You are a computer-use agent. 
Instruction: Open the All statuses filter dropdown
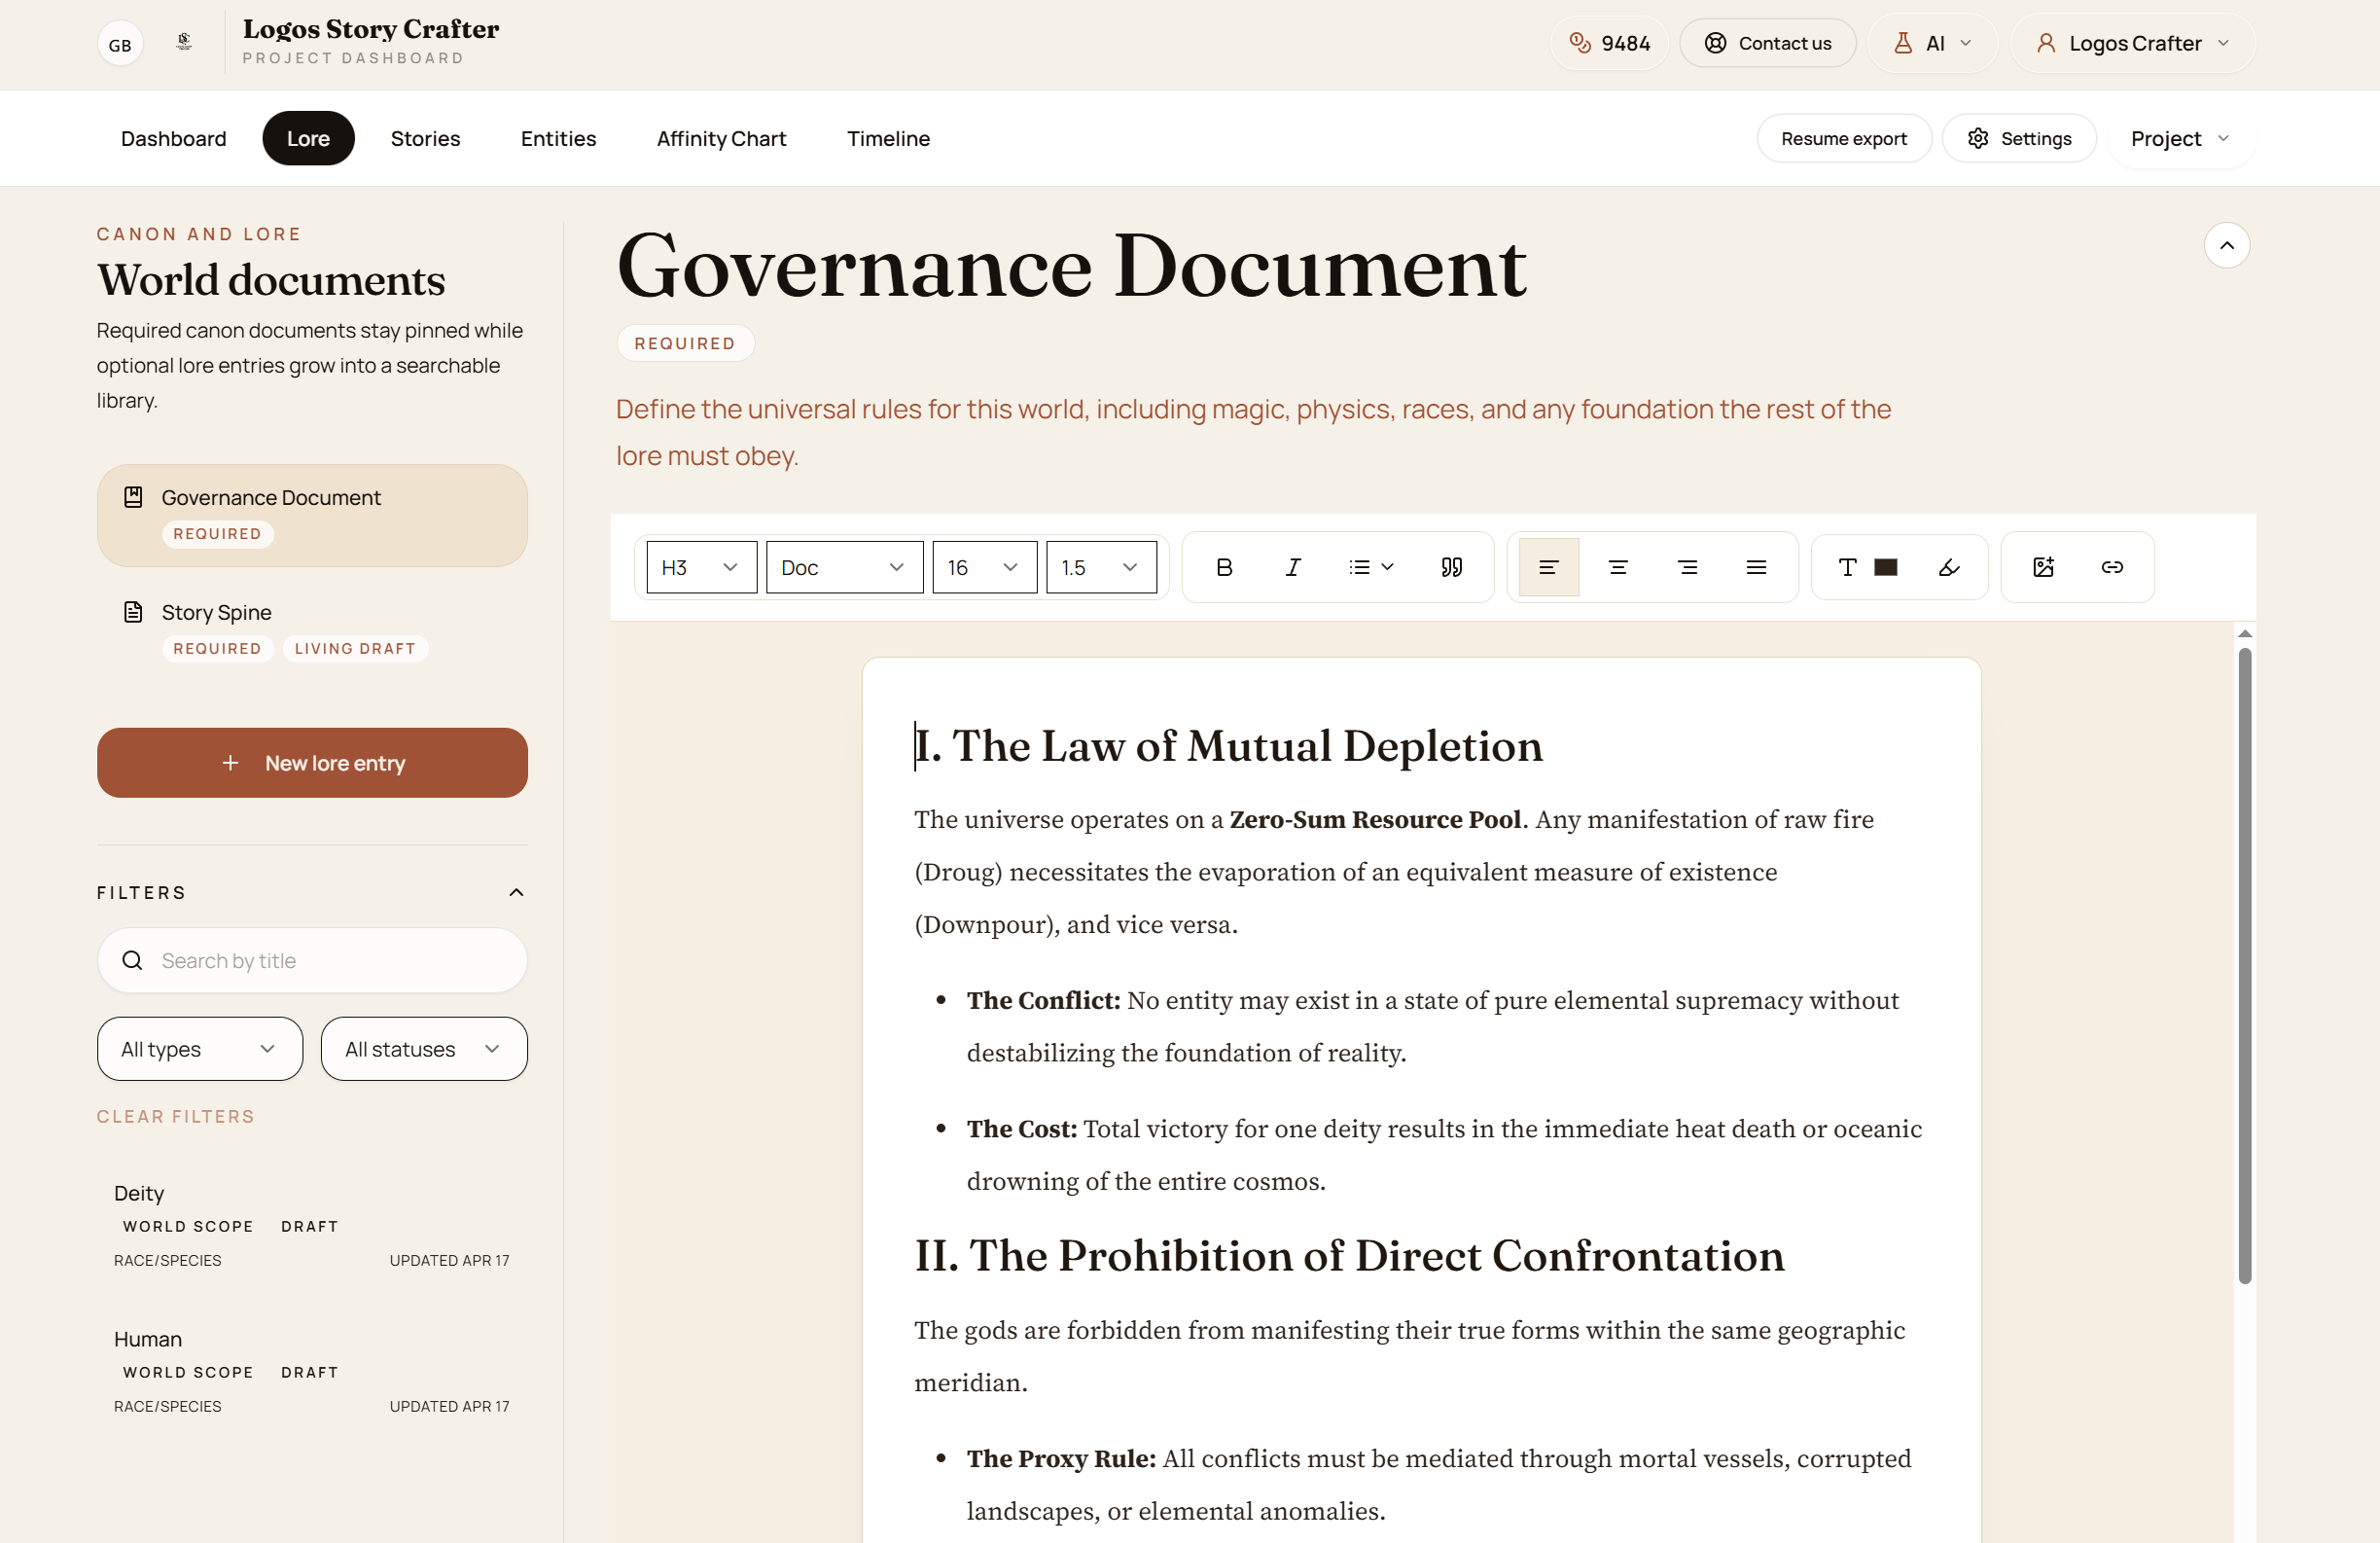[424, 1049]
